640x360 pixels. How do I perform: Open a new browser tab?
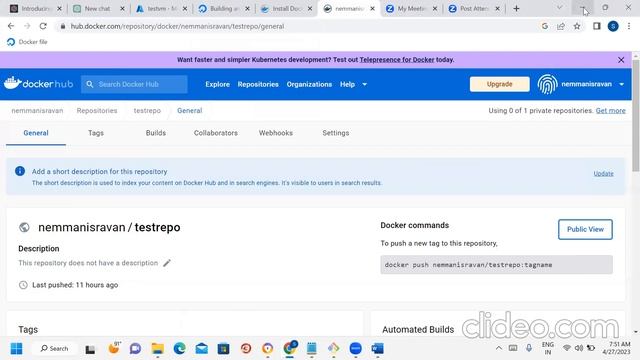click(516, 9)
